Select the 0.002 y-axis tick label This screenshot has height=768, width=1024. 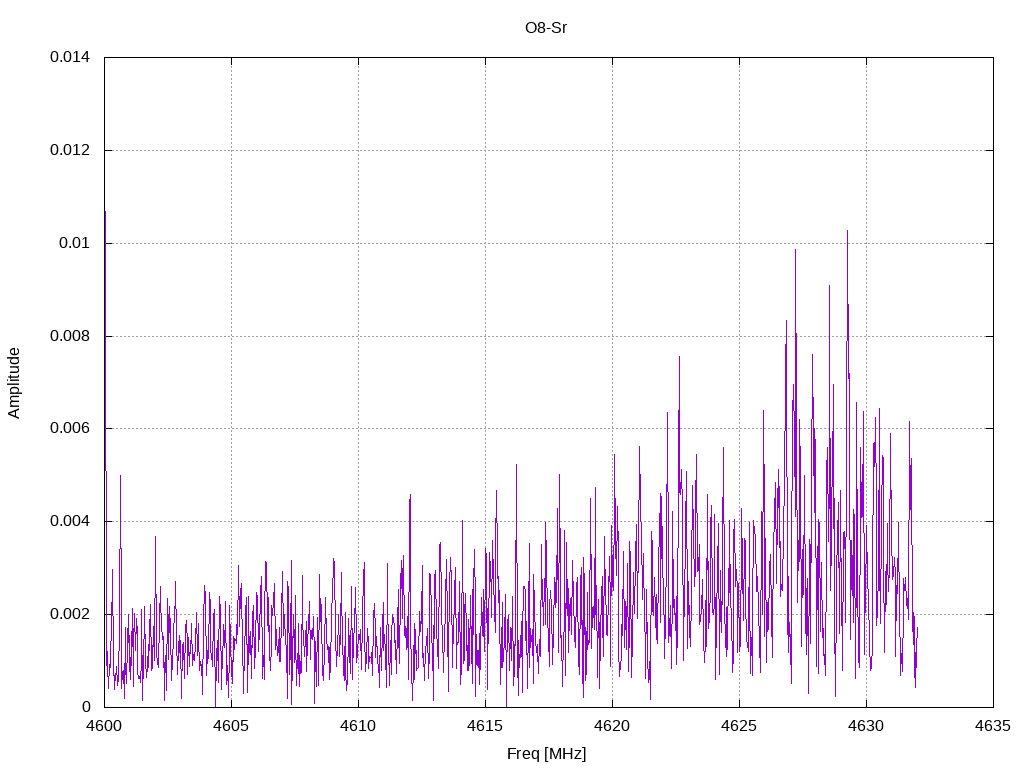click(x=70, y=614)
